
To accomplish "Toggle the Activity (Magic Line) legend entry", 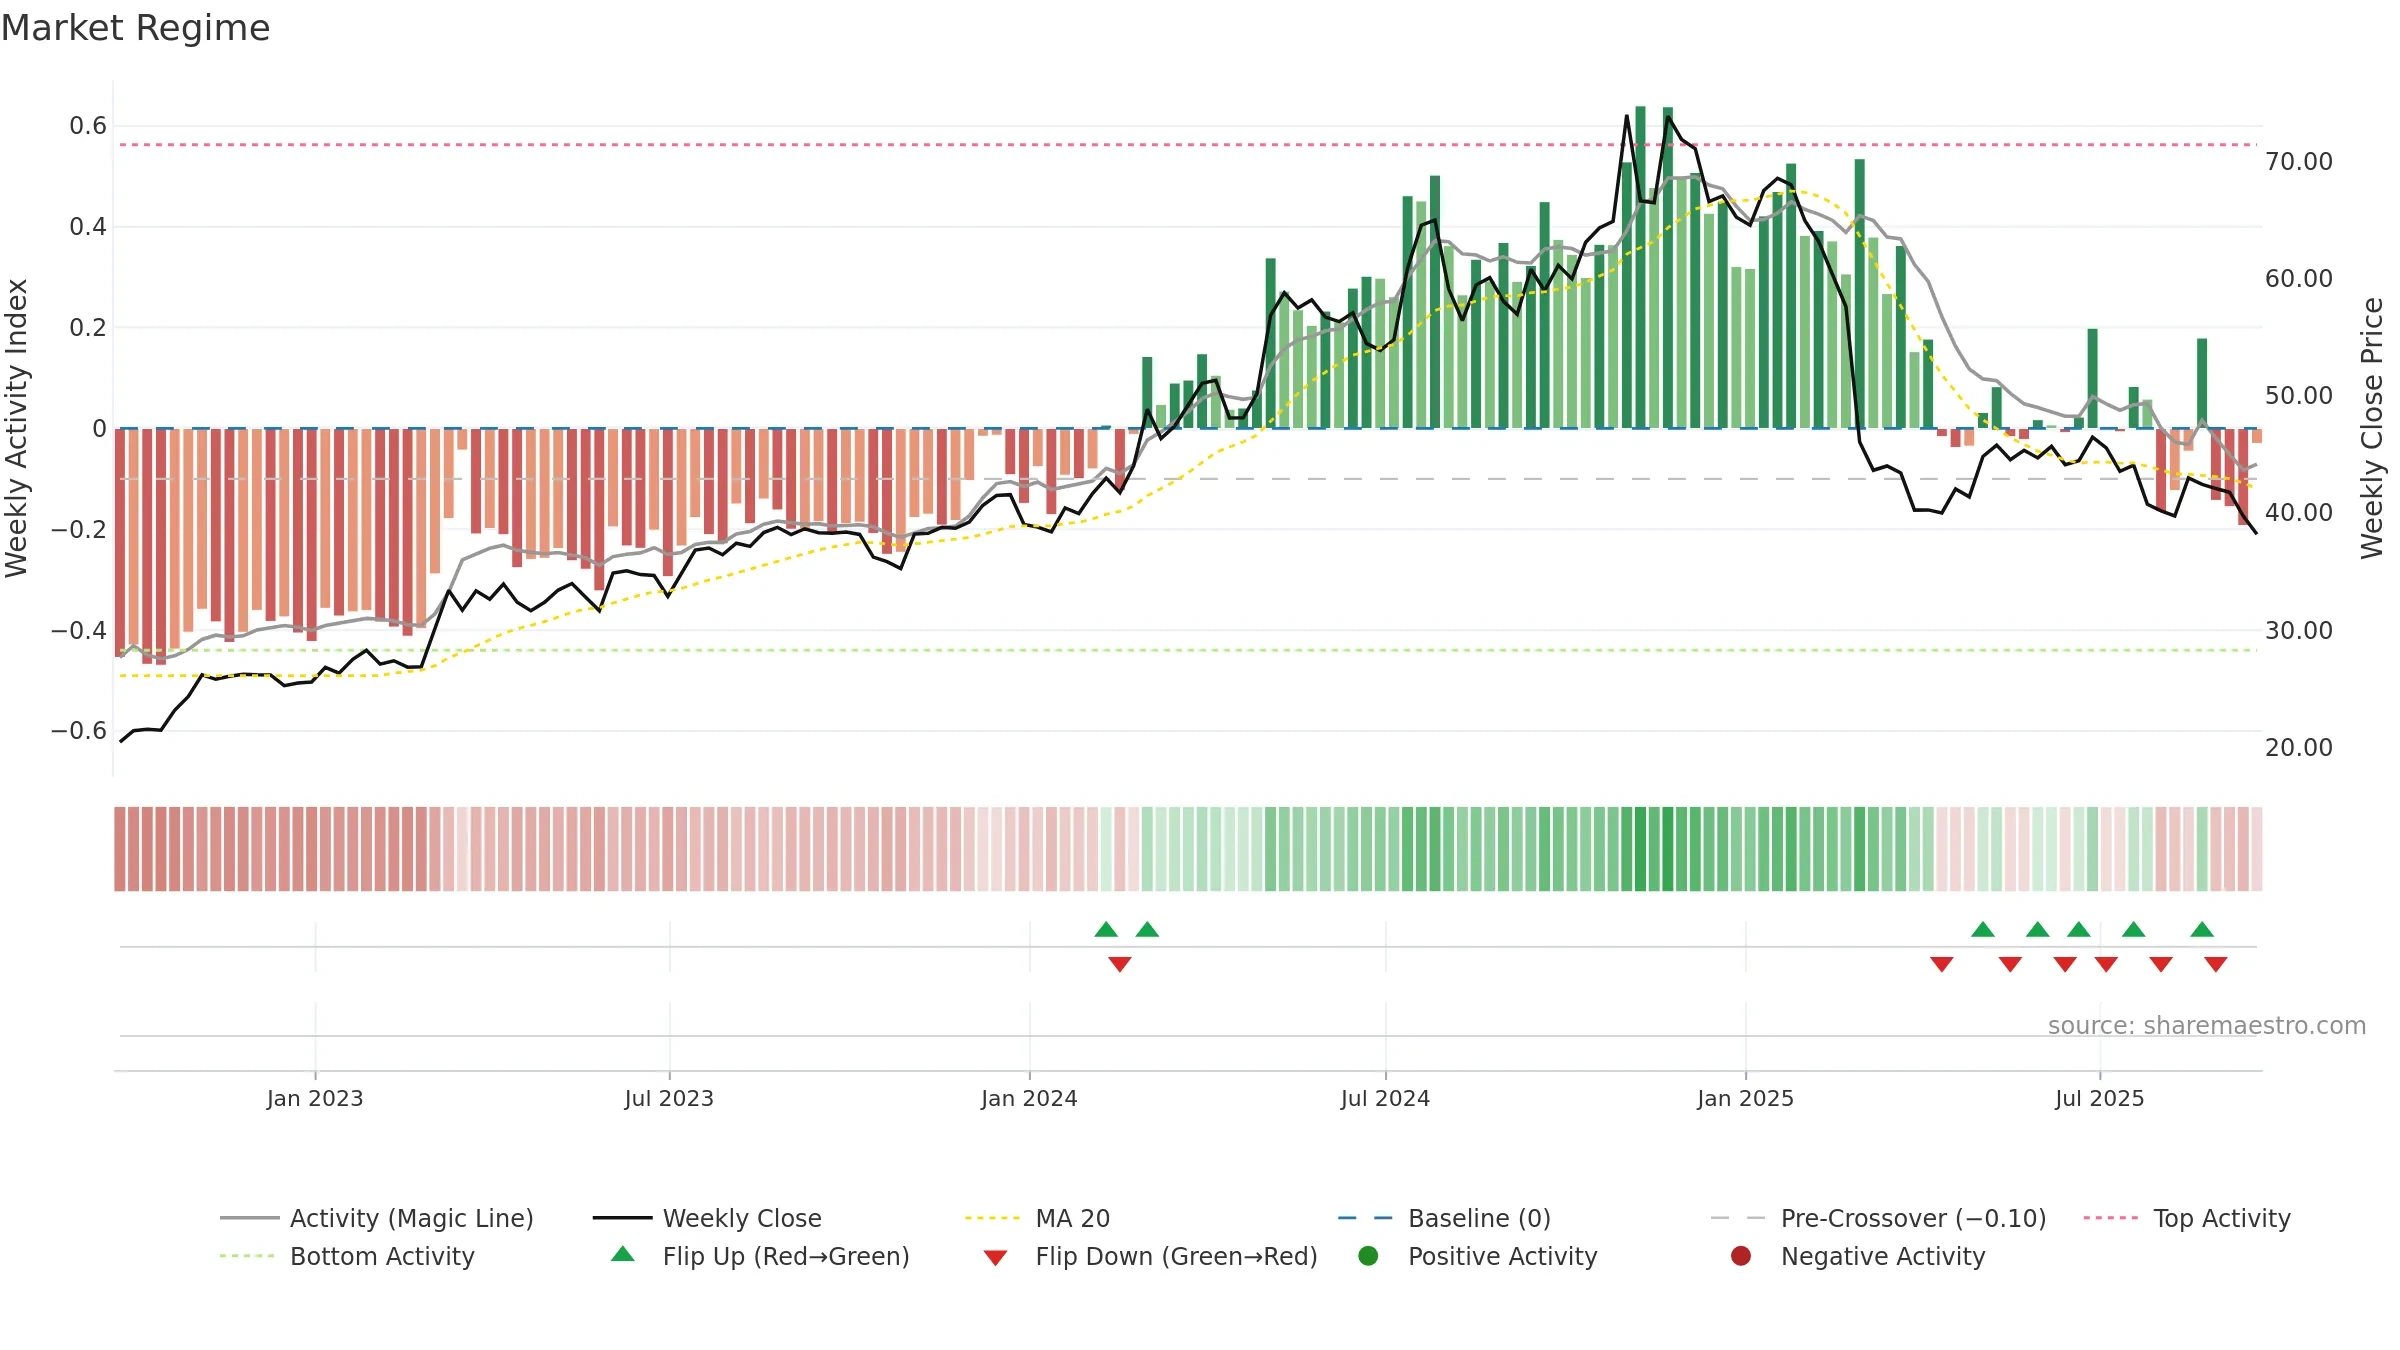I will point(377,1218).
